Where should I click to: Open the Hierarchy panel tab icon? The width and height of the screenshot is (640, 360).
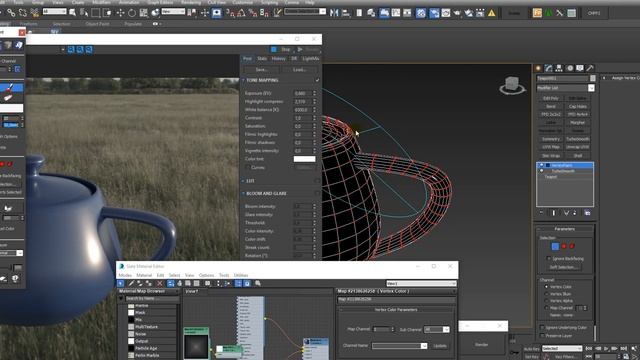coord(559,68)
